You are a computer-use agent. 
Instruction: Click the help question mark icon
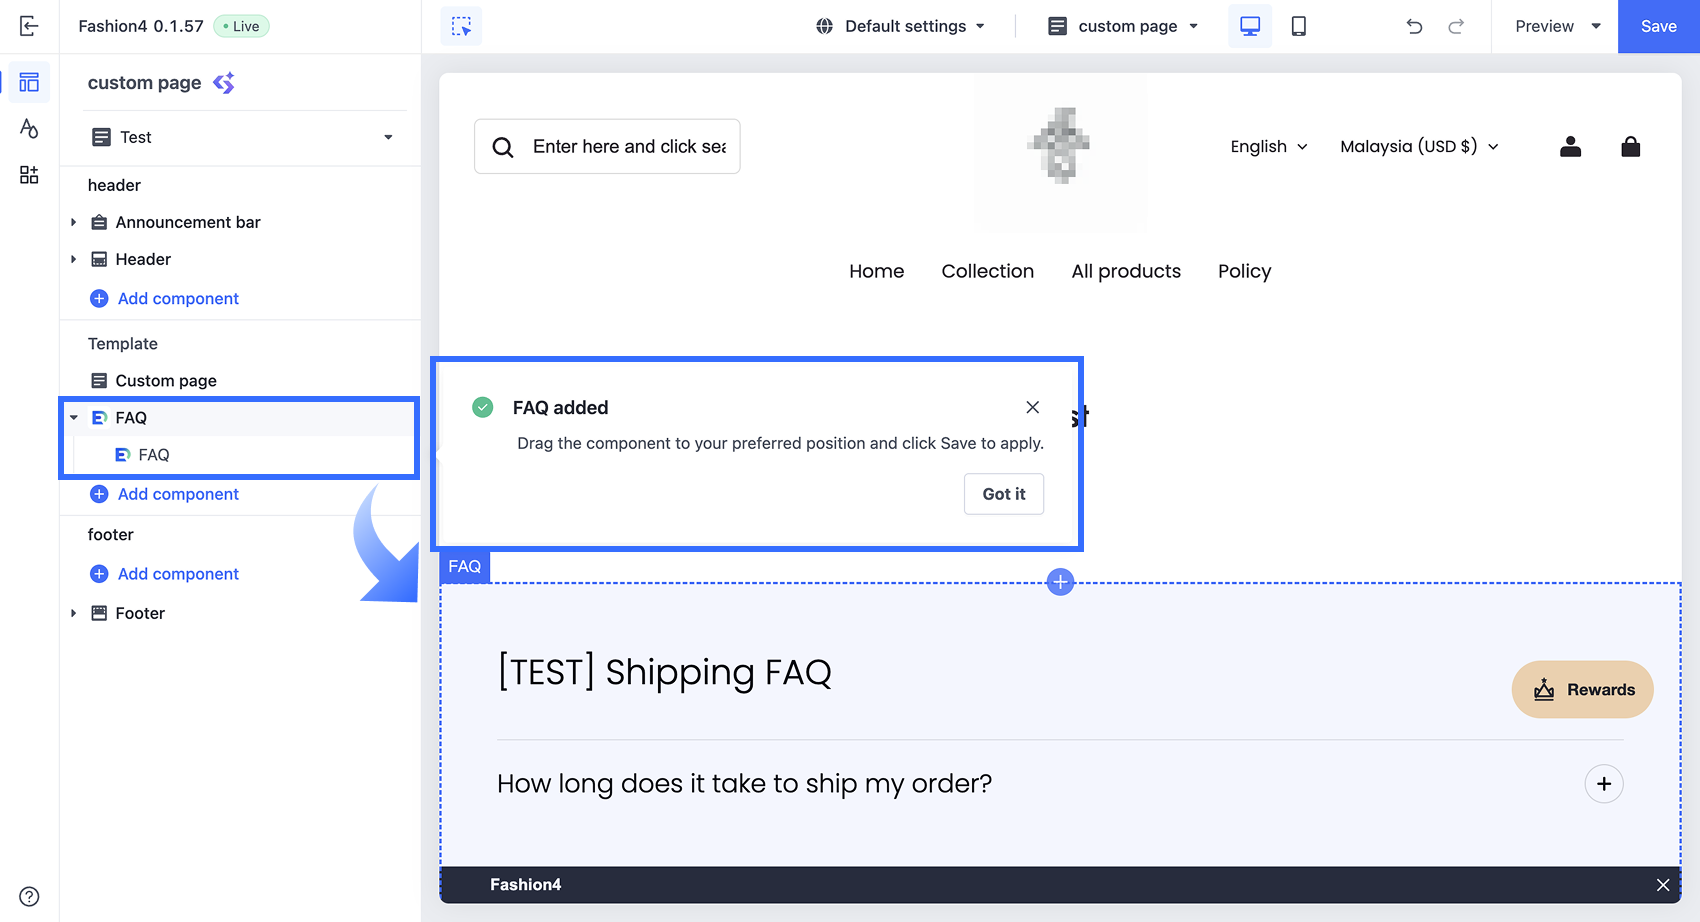(x=29, y=896)
